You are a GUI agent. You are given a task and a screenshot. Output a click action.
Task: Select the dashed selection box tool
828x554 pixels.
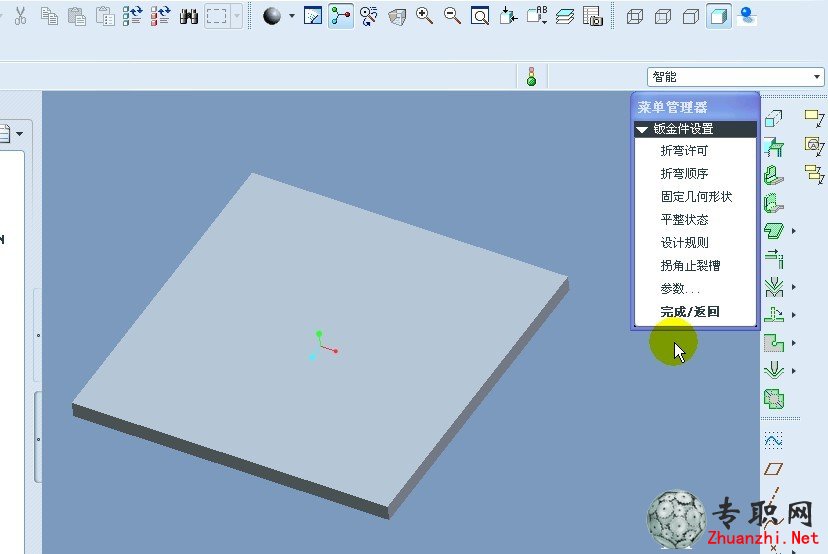pyautogui.click(x=217, y=16)
